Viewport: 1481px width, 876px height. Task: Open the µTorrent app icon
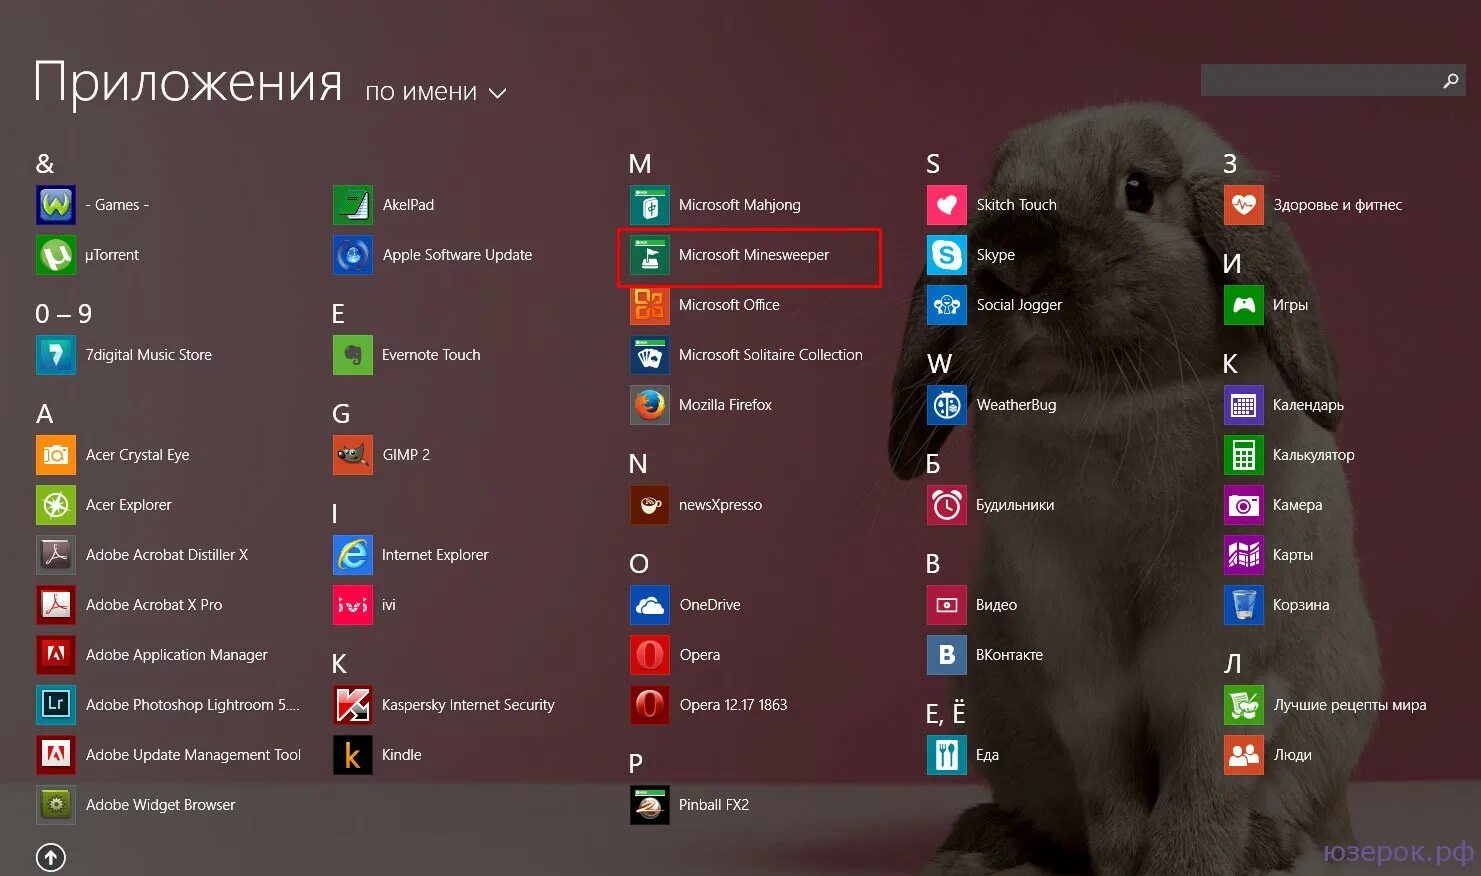coord(56,255)
